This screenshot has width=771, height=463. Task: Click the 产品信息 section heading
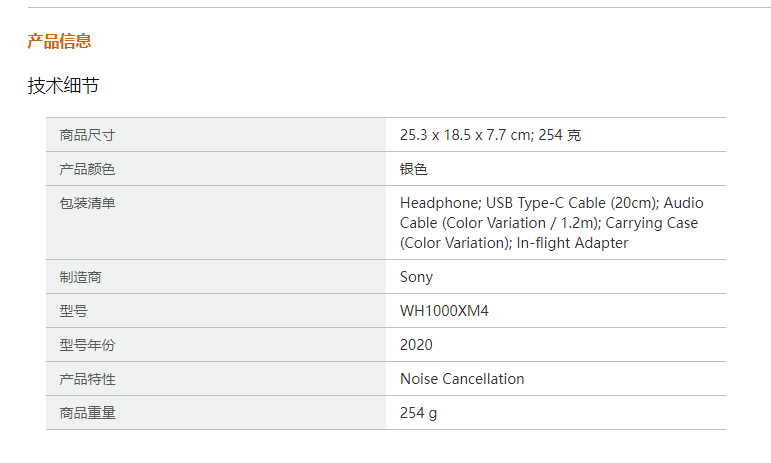[59, 41]
